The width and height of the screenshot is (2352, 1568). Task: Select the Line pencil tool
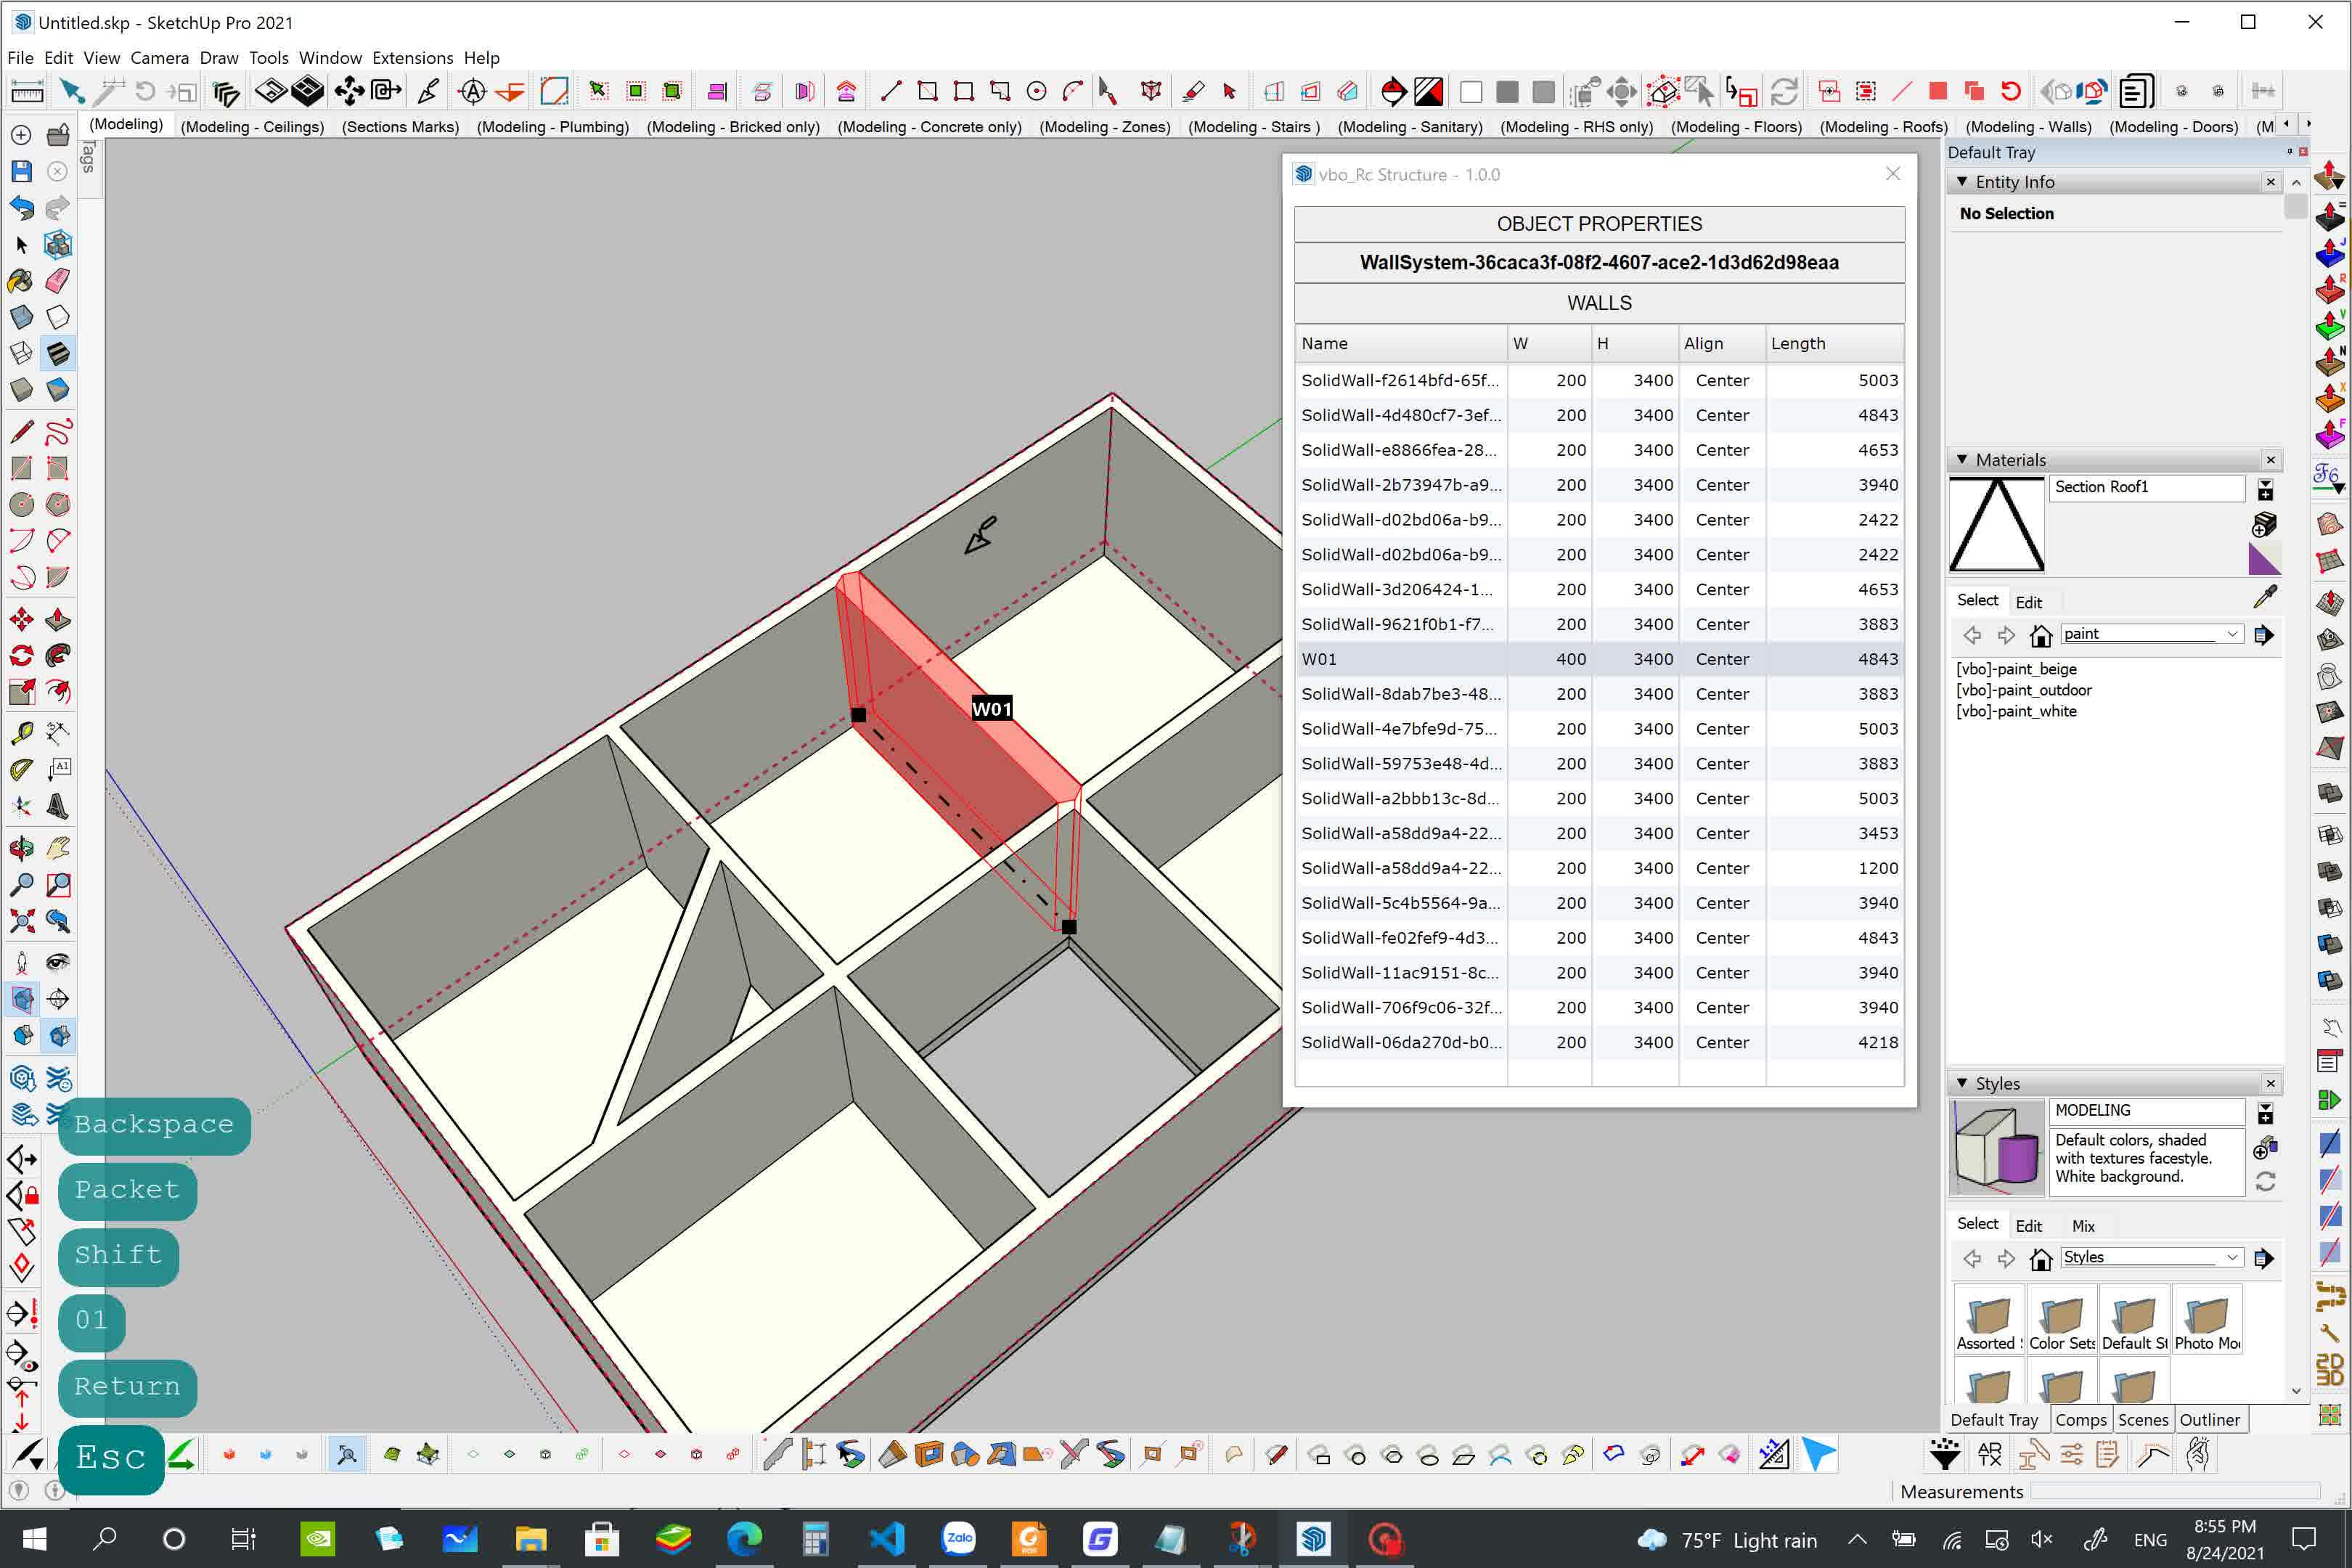point(21,431)
